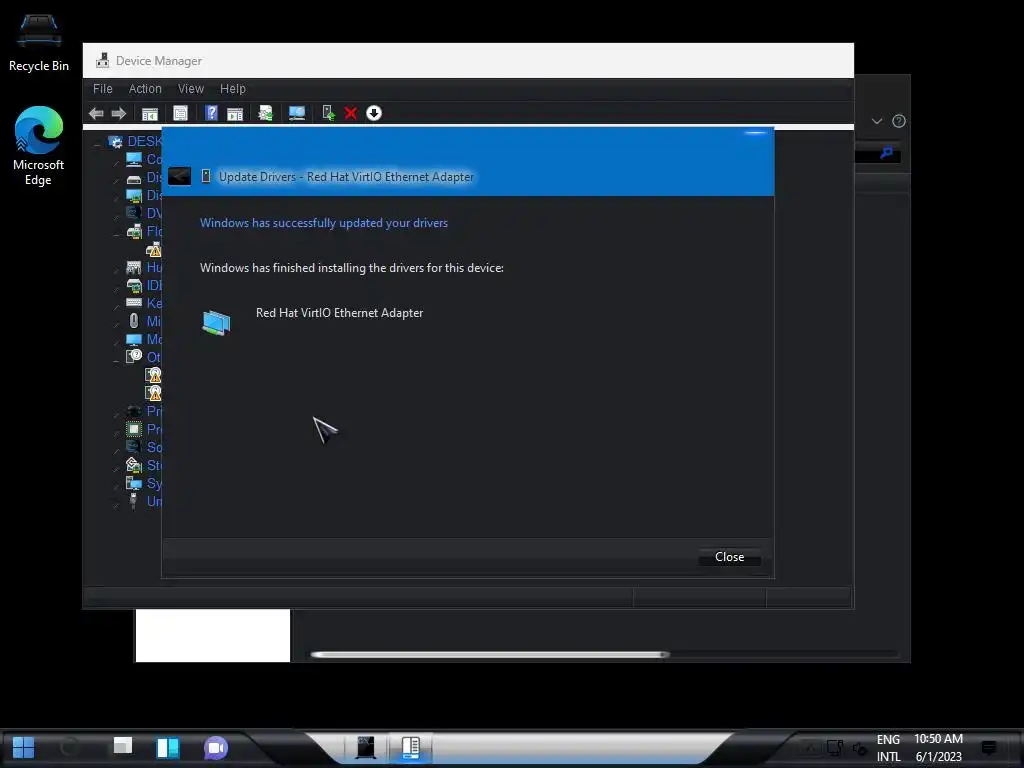
Task: Click the USB controllers icon in tree
Action: click(x=134, y=501)
